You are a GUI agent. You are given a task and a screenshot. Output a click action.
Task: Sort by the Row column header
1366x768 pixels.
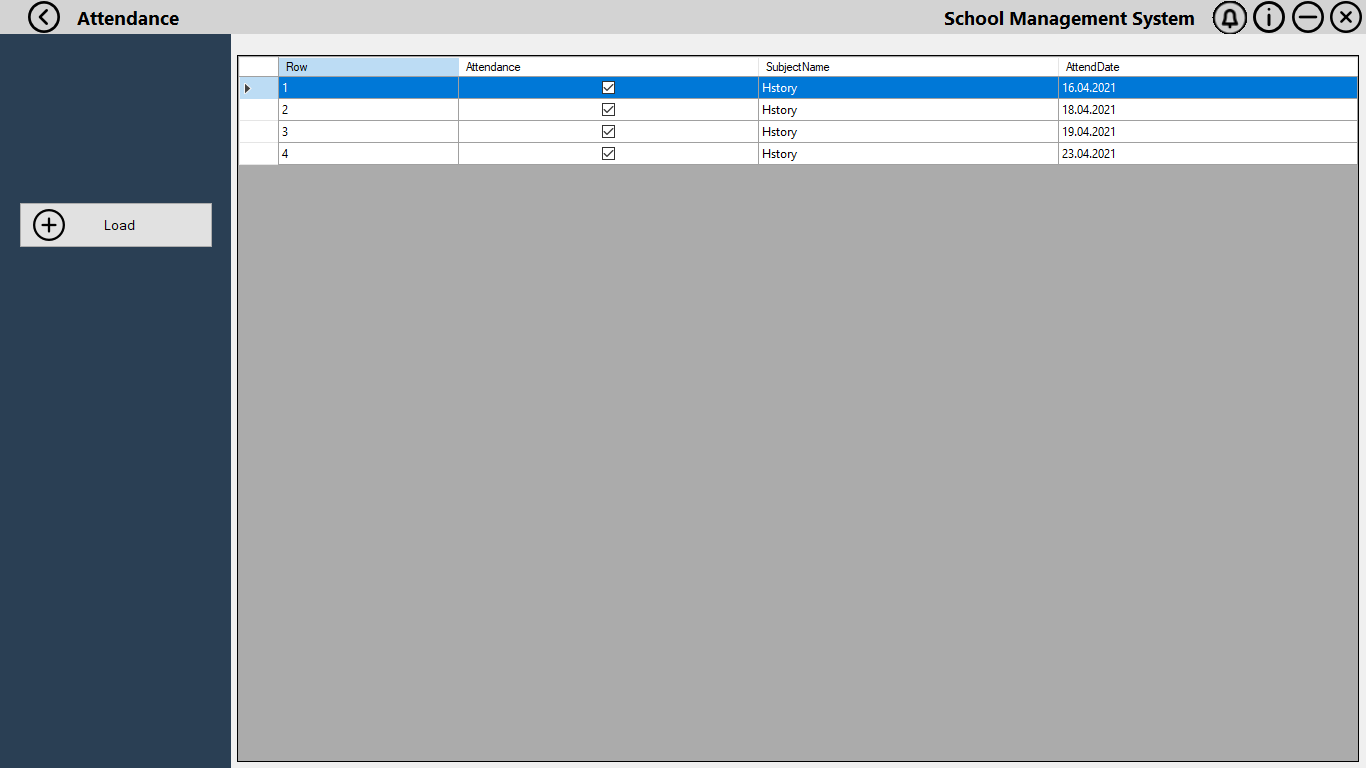pos(367,66)
